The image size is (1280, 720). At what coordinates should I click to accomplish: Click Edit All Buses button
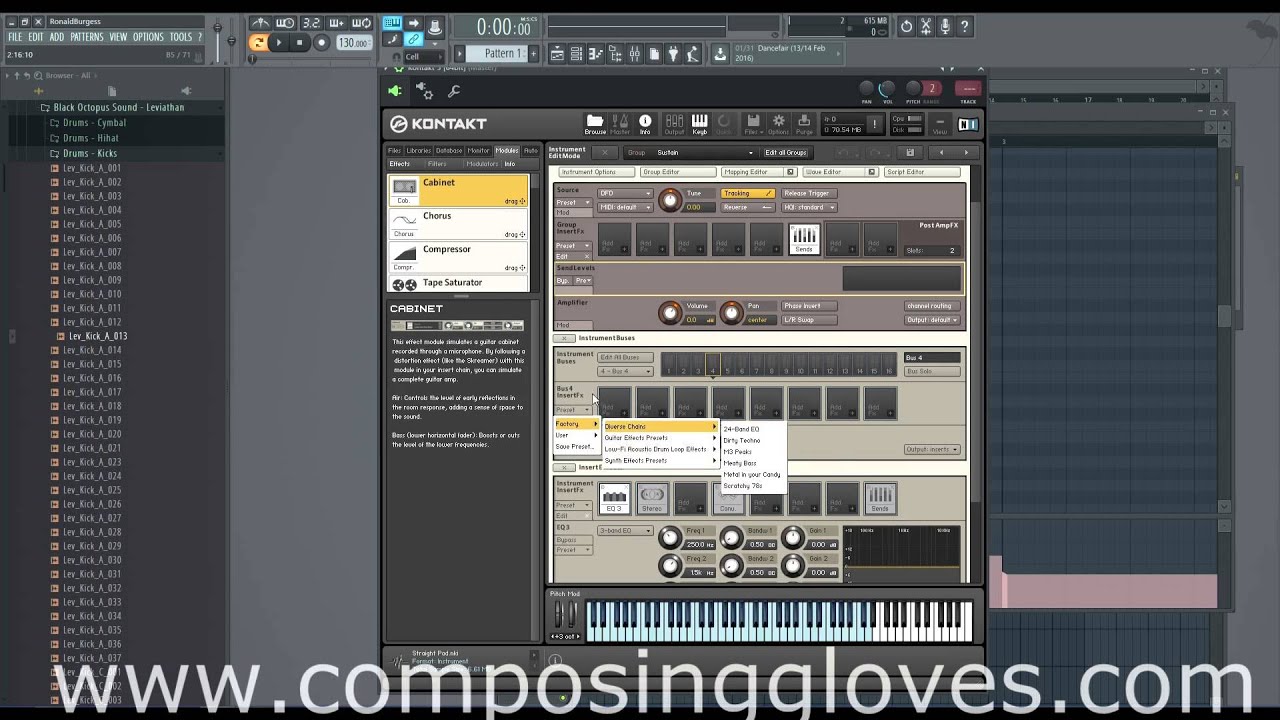click(x=625, y=357)
